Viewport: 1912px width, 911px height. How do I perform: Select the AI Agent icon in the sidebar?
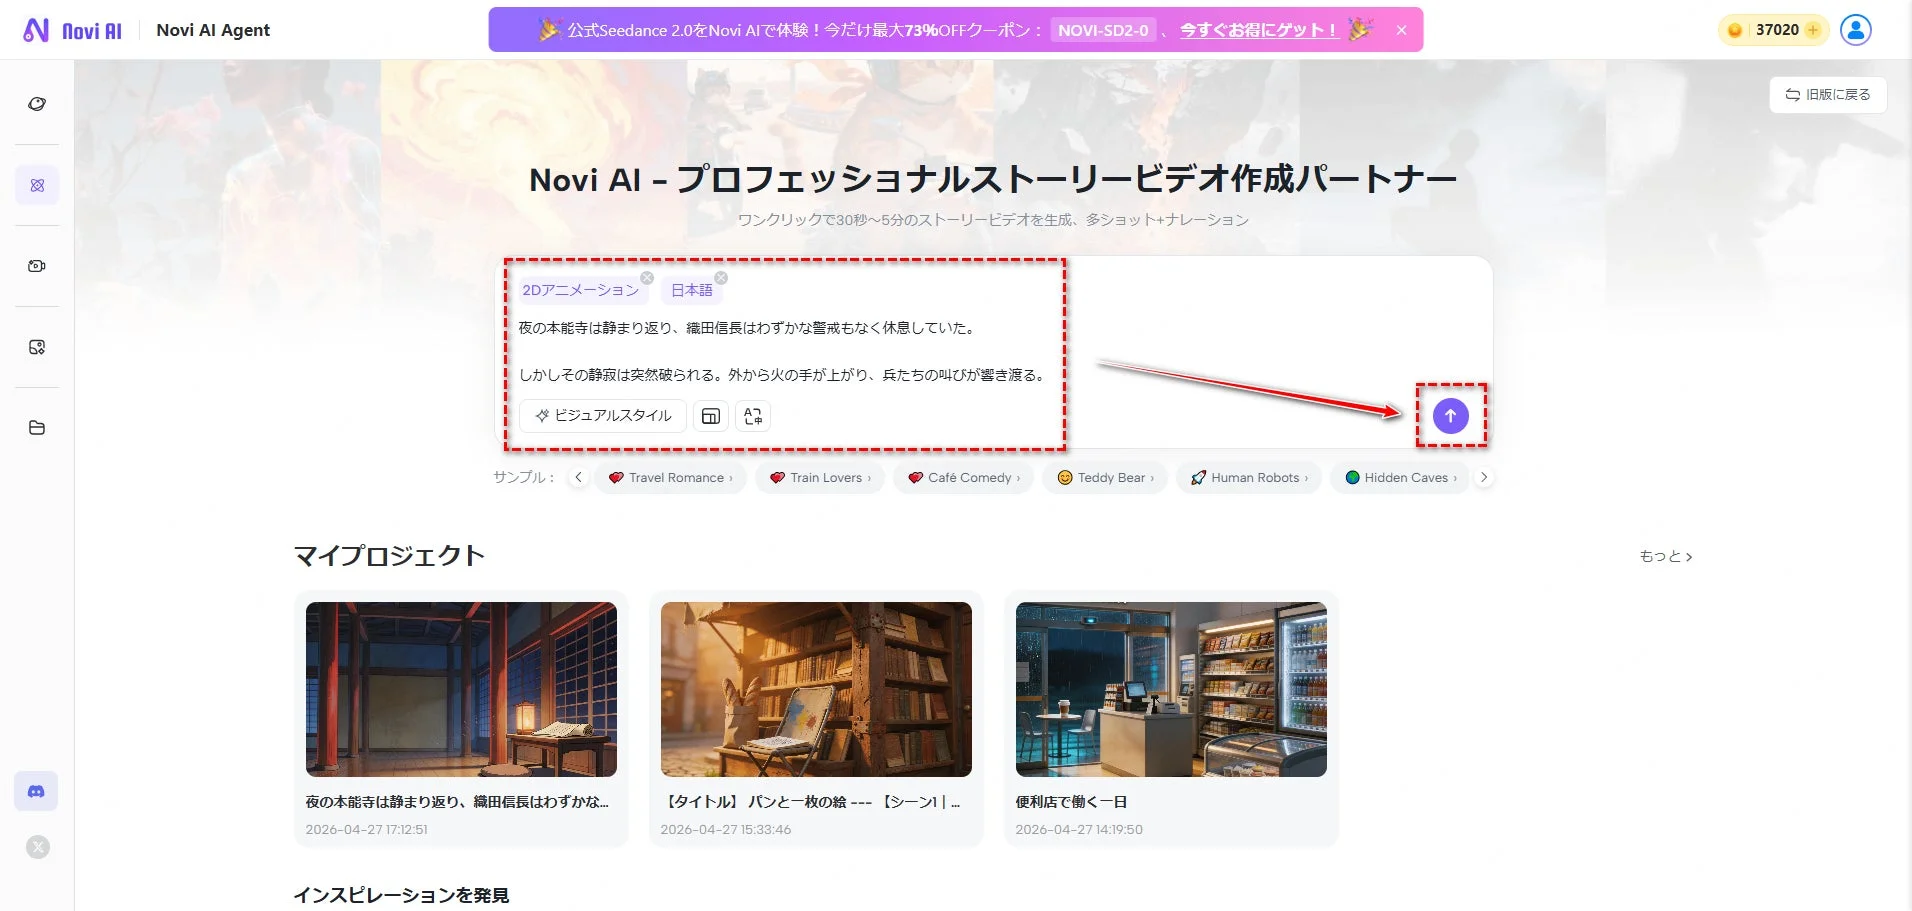pos(37,184)
